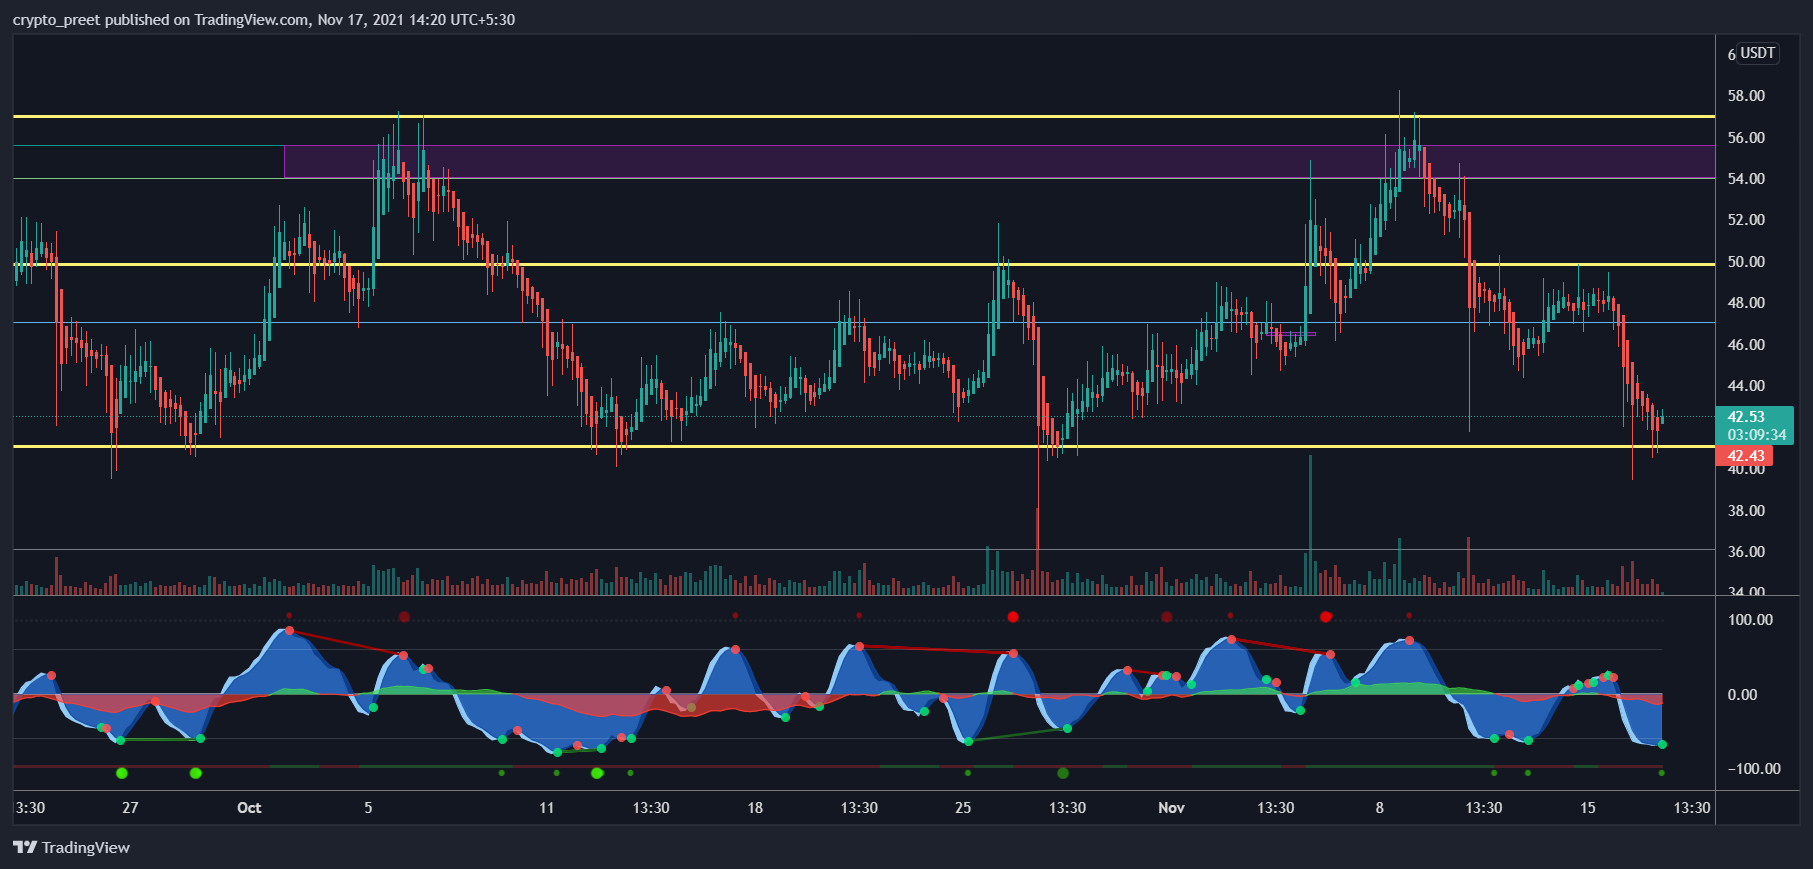The width and height of the screenshot is (1813, 869).
Task: Select the 50.00 price axis label
Action: pos(1746,262)
